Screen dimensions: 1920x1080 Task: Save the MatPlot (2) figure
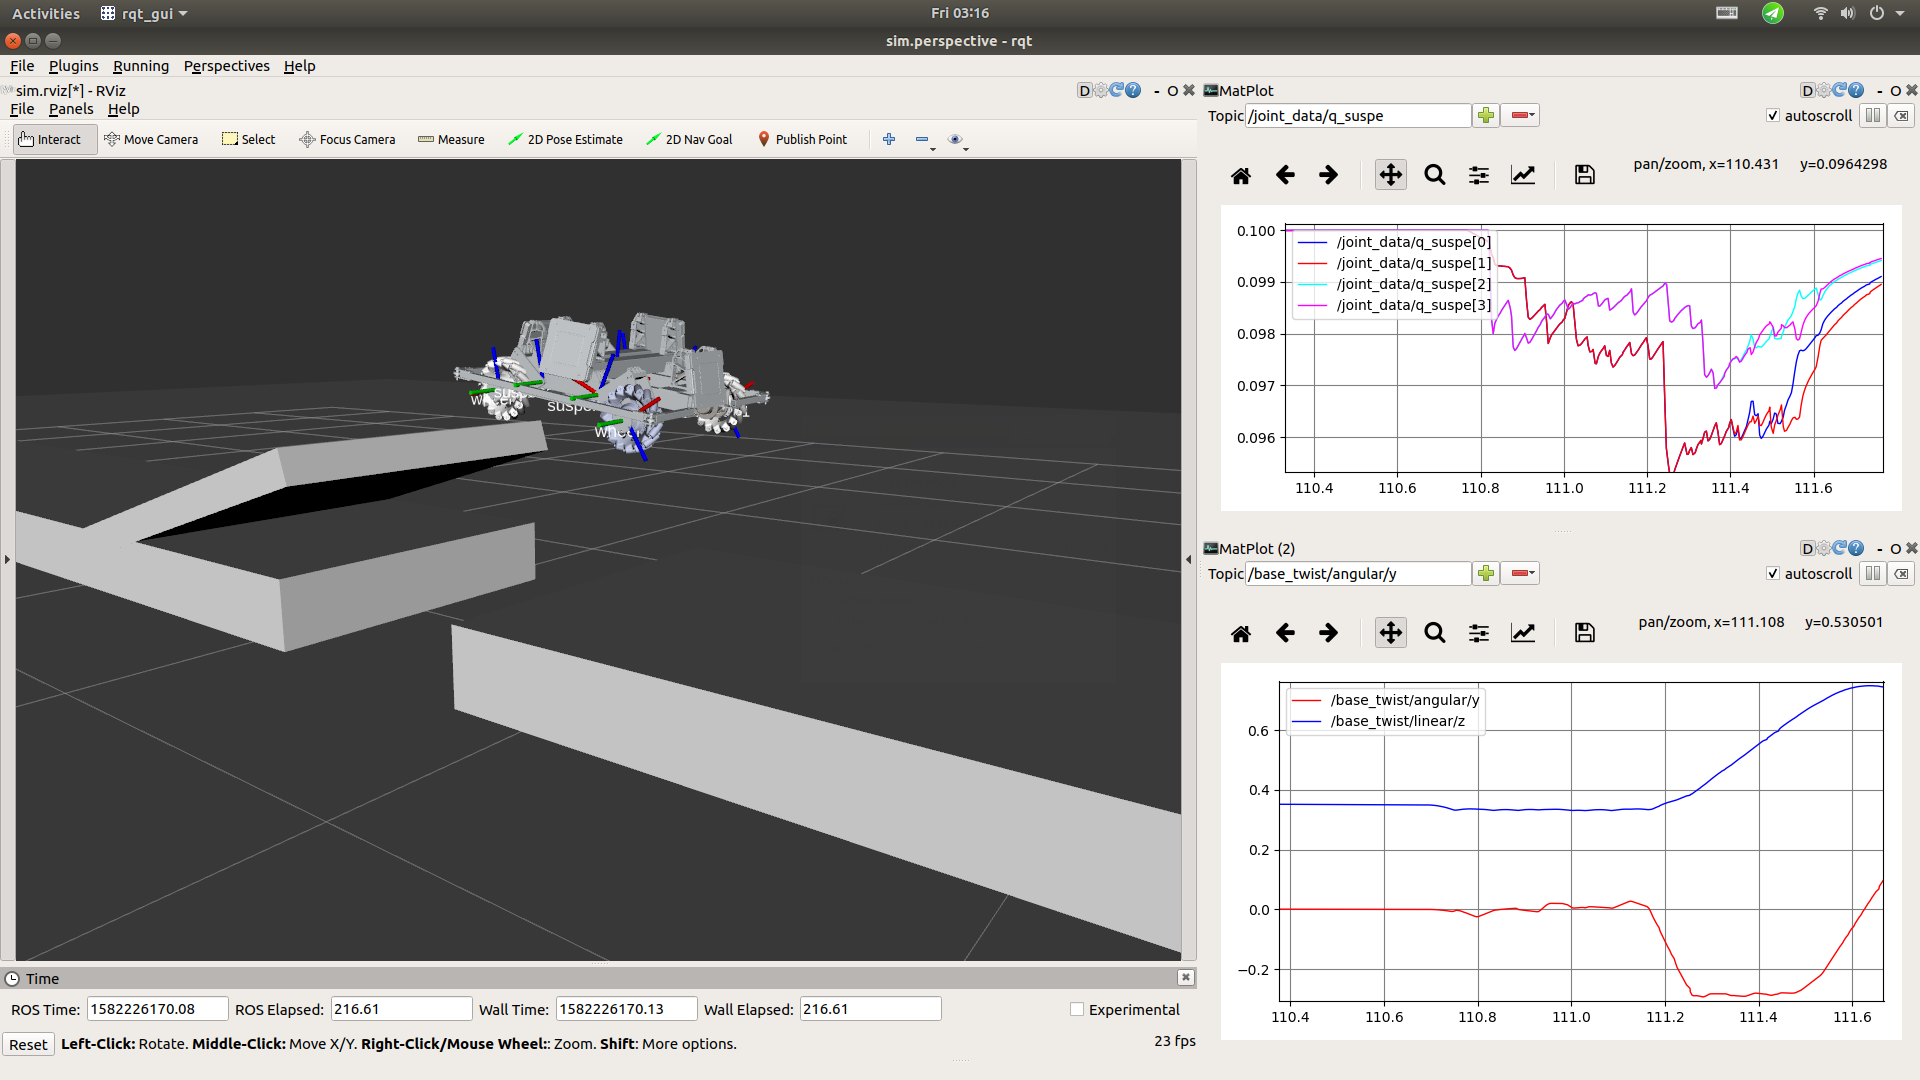coord(1585,633)
